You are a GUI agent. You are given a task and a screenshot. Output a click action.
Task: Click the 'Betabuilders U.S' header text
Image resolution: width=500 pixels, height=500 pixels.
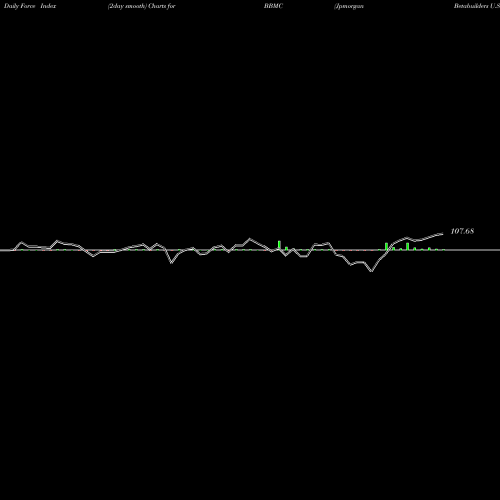477,6
